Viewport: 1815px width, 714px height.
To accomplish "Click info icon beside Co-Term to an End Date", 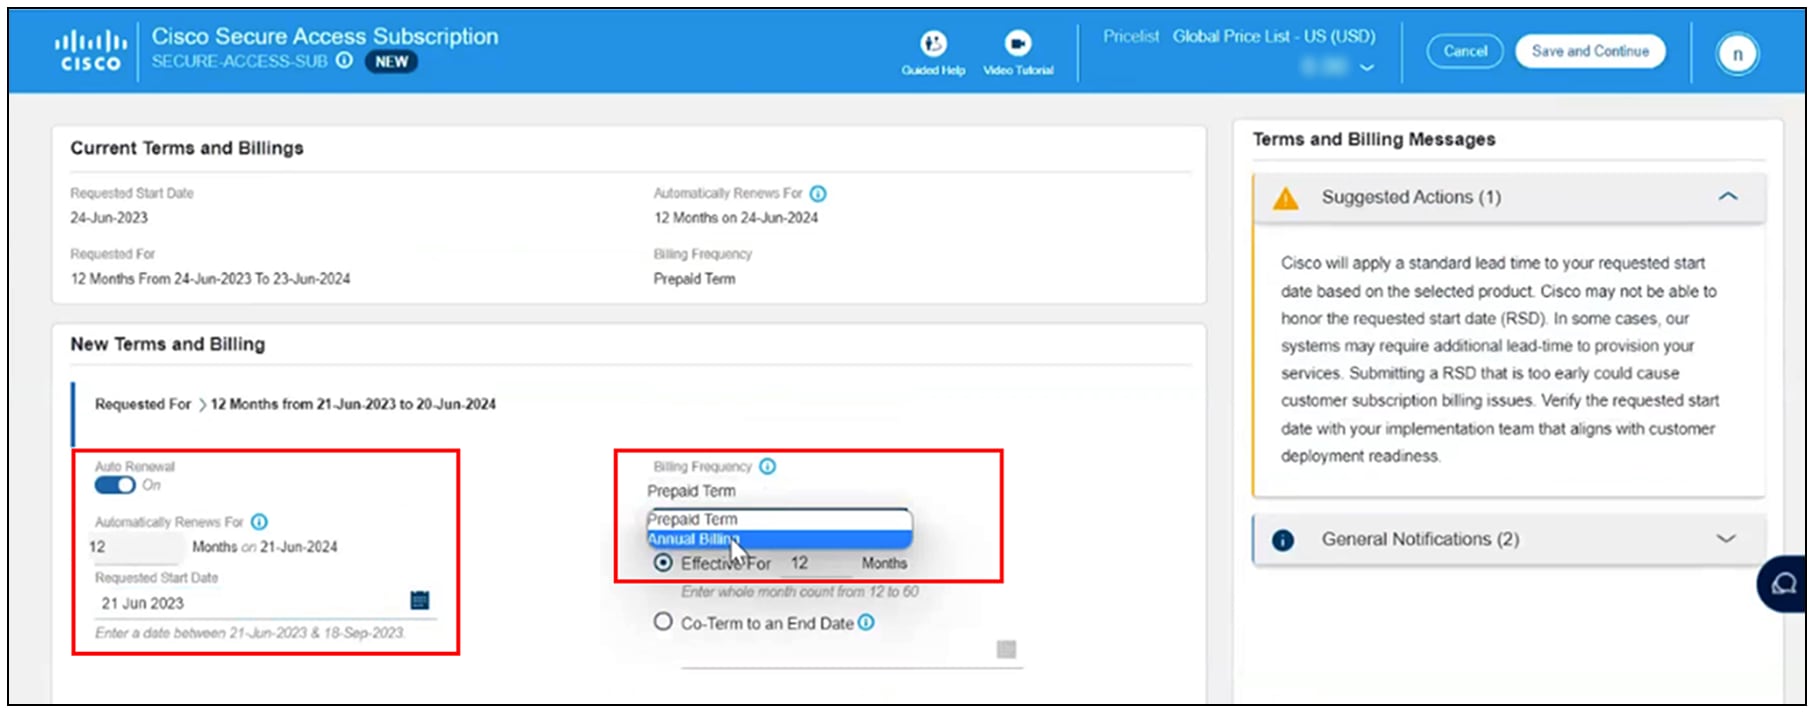I will (x=866, y=623).
